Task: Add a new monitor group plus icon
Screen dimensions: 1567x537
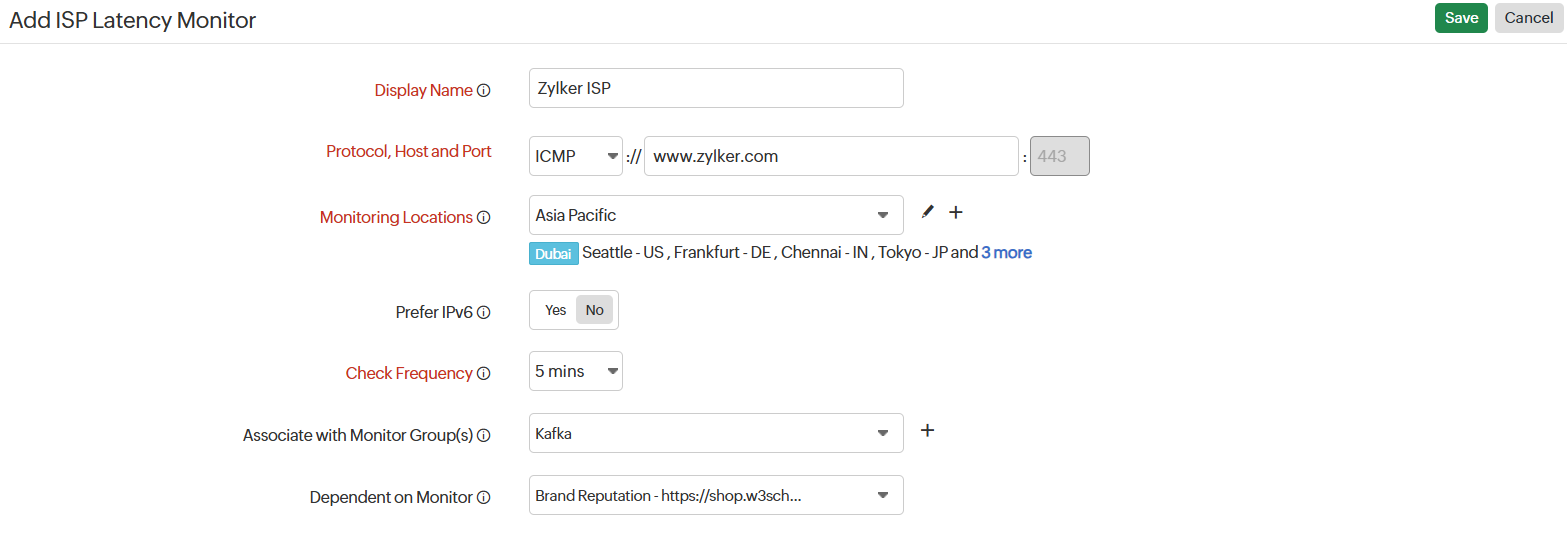Action: [x=927, y=430]
